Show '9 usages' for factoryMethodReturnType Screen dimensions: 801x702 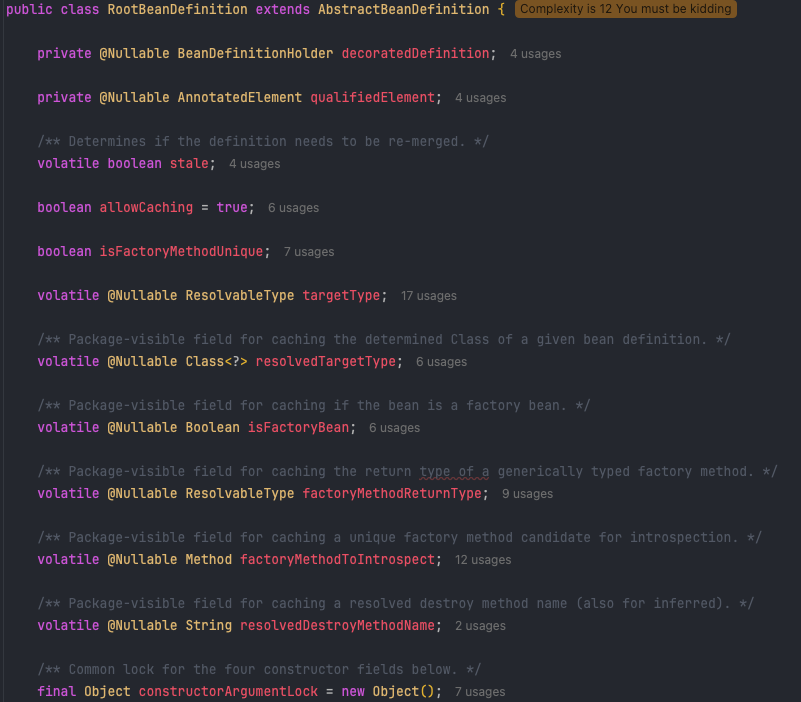(527, 494)
